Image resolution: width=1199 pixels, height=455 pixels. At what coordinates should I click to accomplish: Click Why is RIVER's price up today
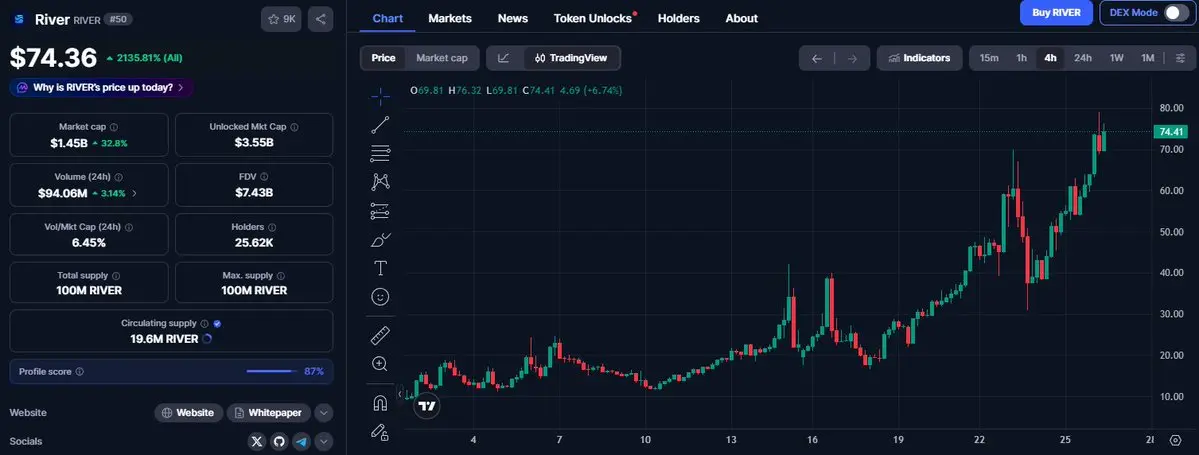[102, 88]
